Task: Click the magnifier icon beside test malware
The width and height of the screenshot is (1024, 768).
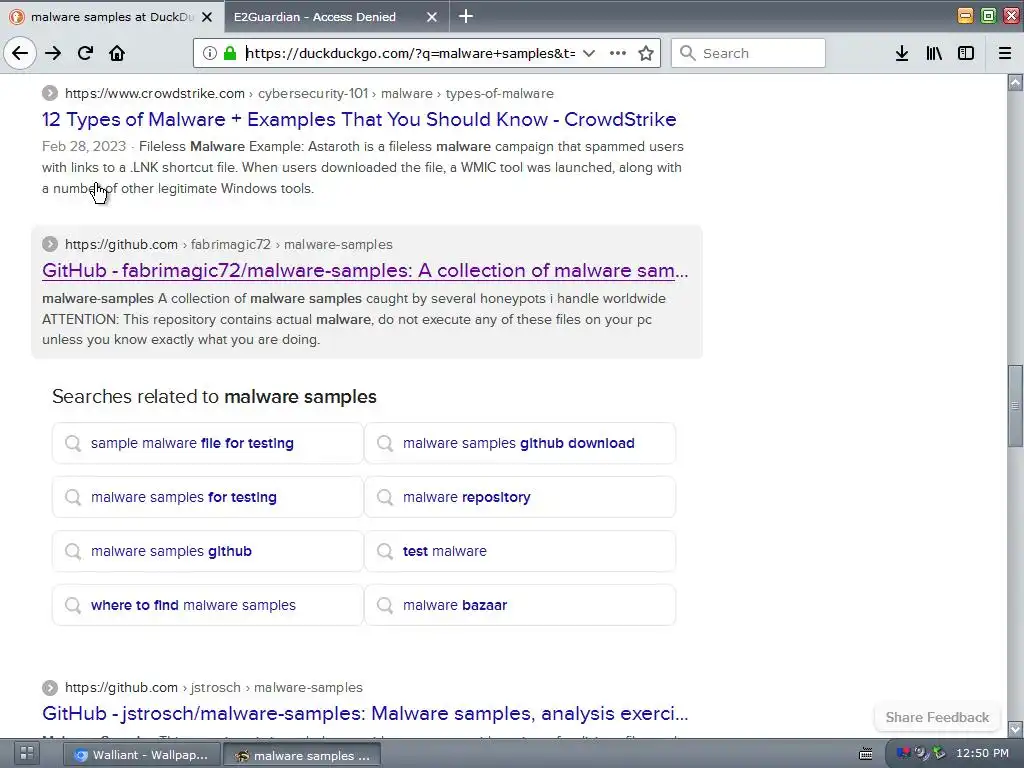Action: tap(385, 551)
